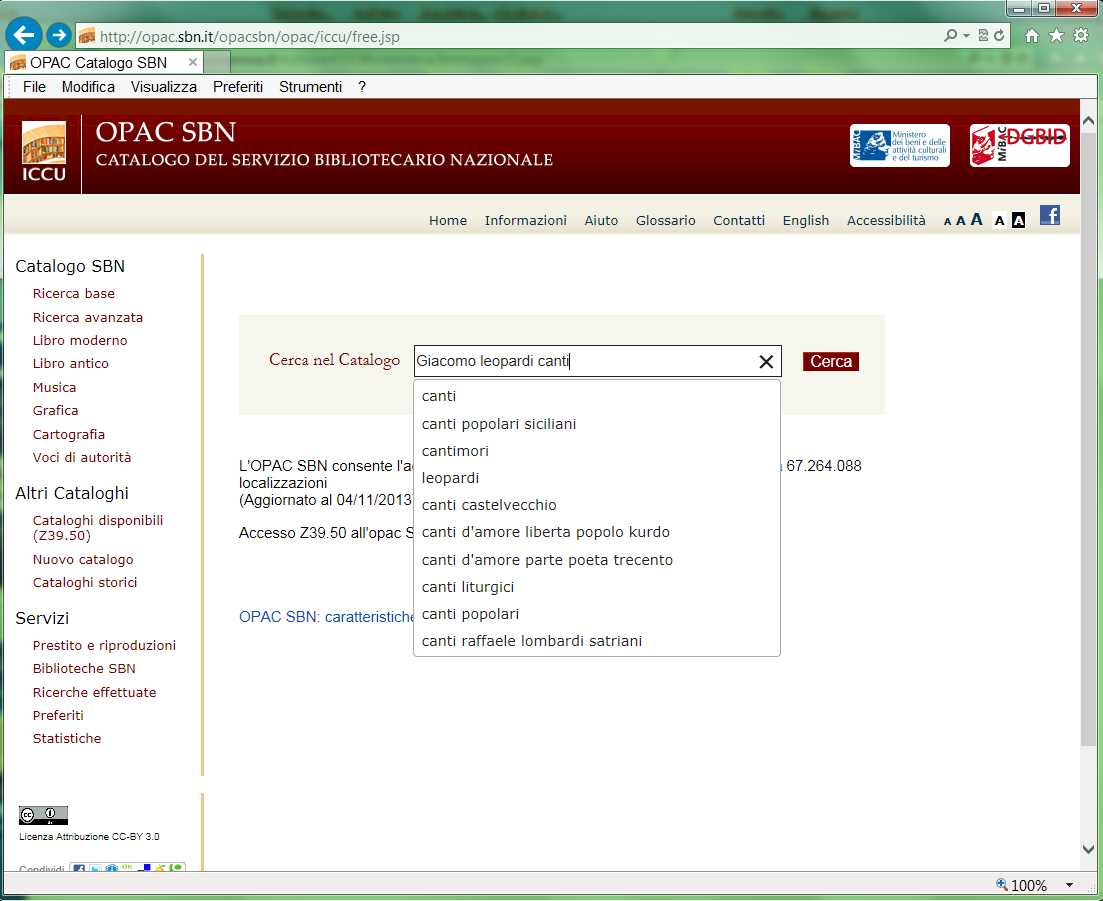Image resolution: width=1103 pixels, height=901 pixels.
Task: Set the smallest font size A icon
Action: 948,222
